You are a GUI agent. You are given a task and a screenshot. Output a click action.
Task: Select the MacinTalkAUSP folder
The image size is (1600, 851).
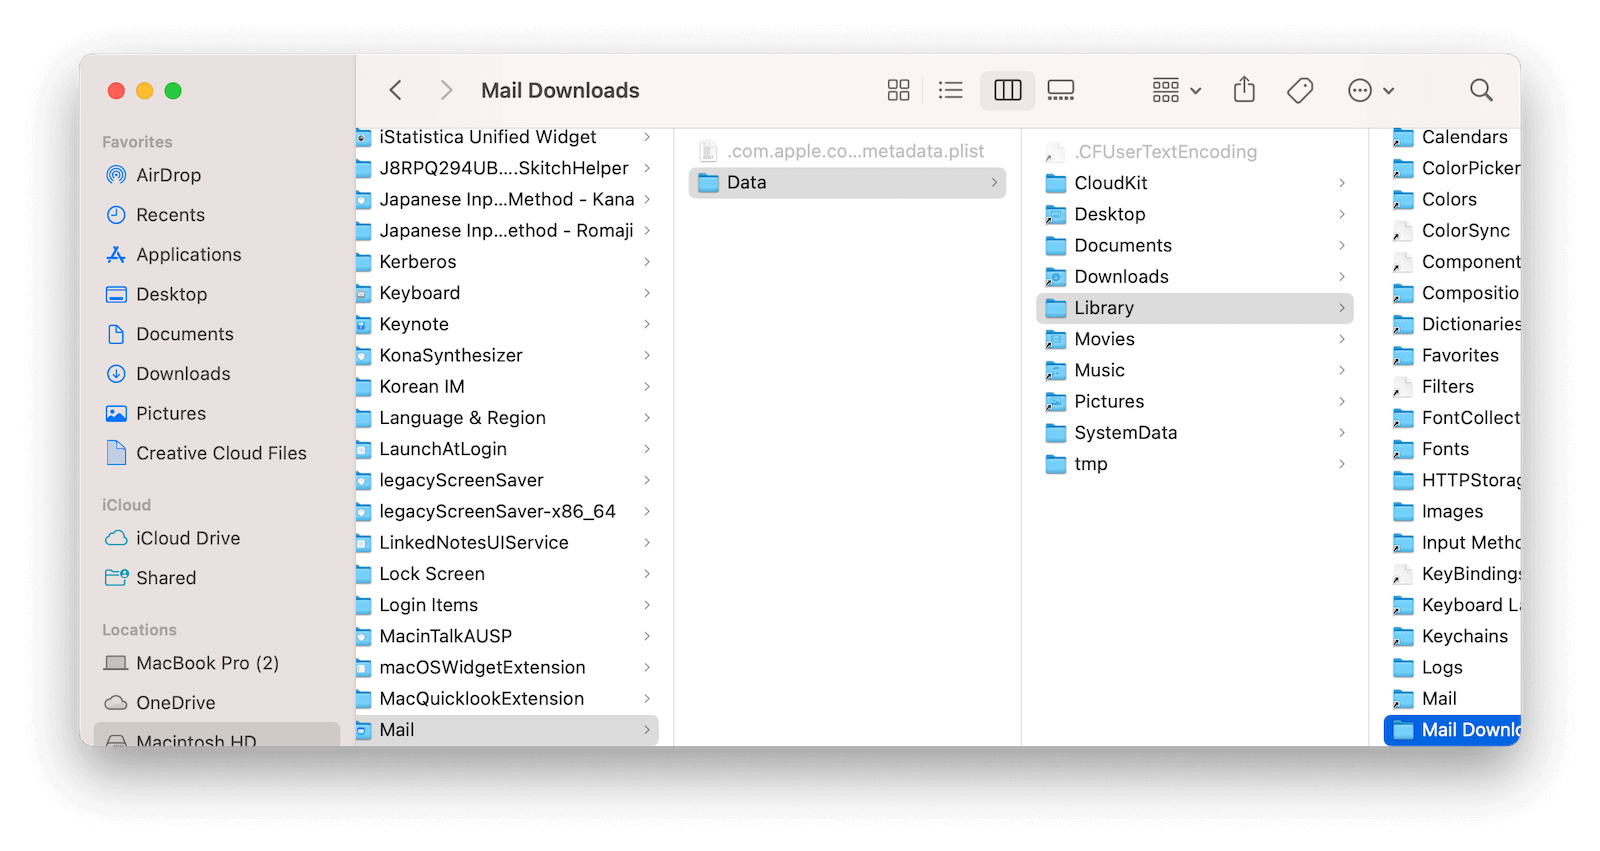point(507,636)
